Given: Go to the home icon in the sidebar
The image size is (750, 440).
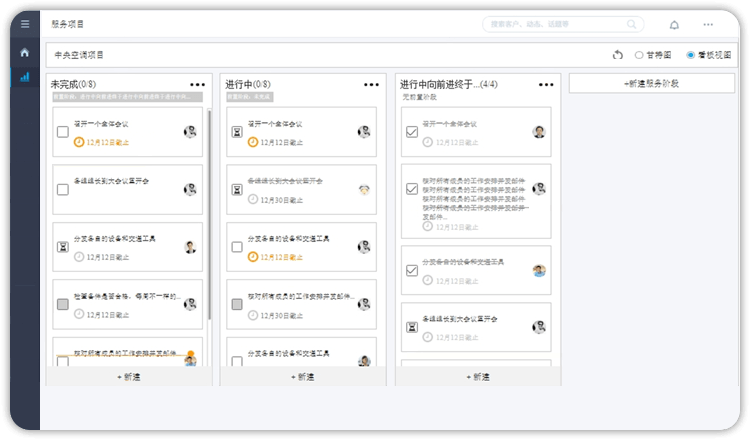Looking at the screenshot, I should (25, 52).
